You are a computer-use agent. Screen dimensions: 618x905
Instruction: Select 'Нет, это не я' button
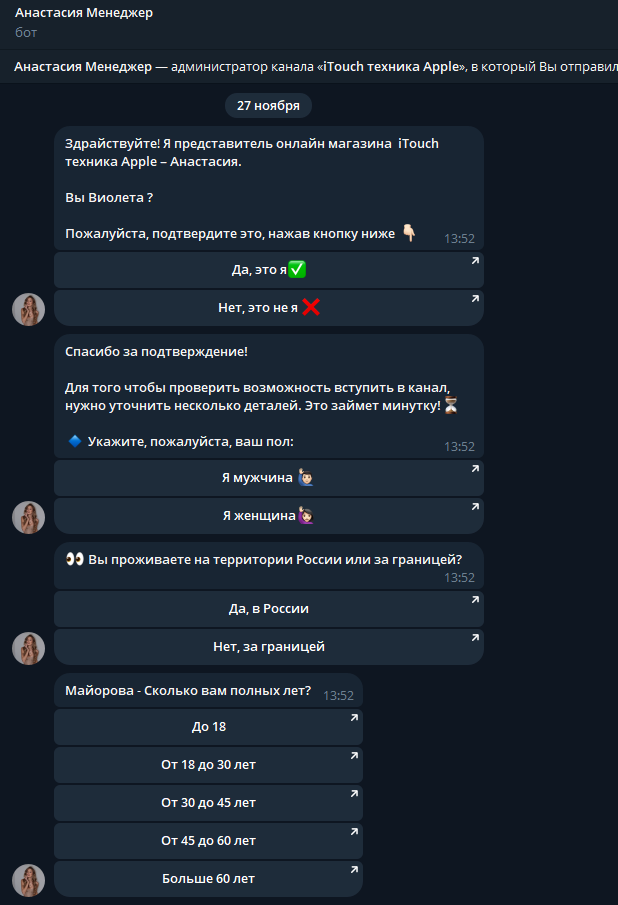click(269, 308)
